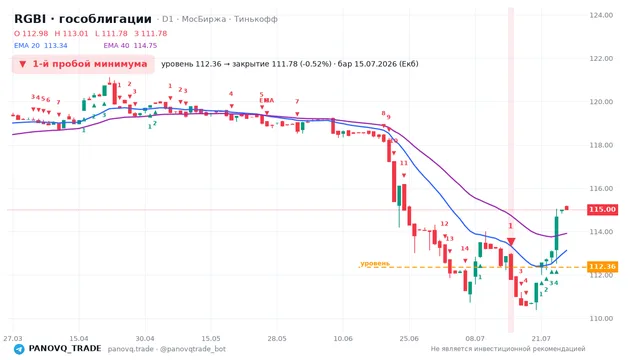The image size is (640, 360).
Task: Click the 120.00 price axis label
Action: pos(601,102)
